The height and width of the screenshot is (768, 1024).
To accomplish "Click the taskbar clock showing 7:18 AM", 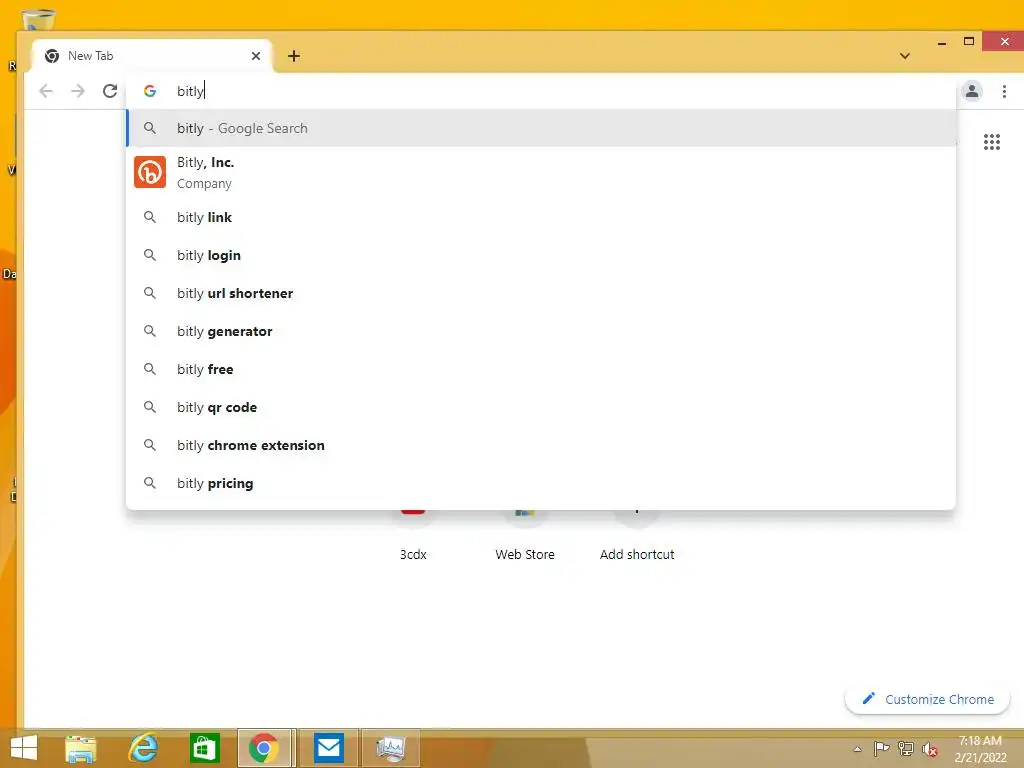I will click(x=980, y=749).
